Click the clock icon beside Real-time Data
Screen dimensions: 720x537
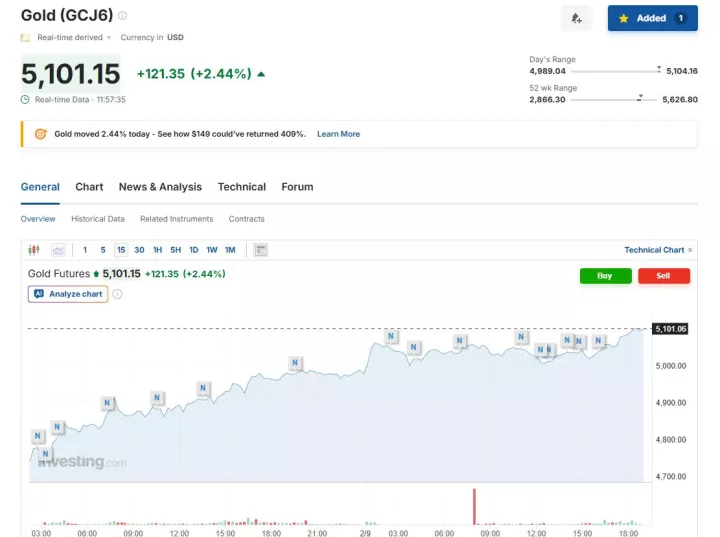tap(26, 99)
